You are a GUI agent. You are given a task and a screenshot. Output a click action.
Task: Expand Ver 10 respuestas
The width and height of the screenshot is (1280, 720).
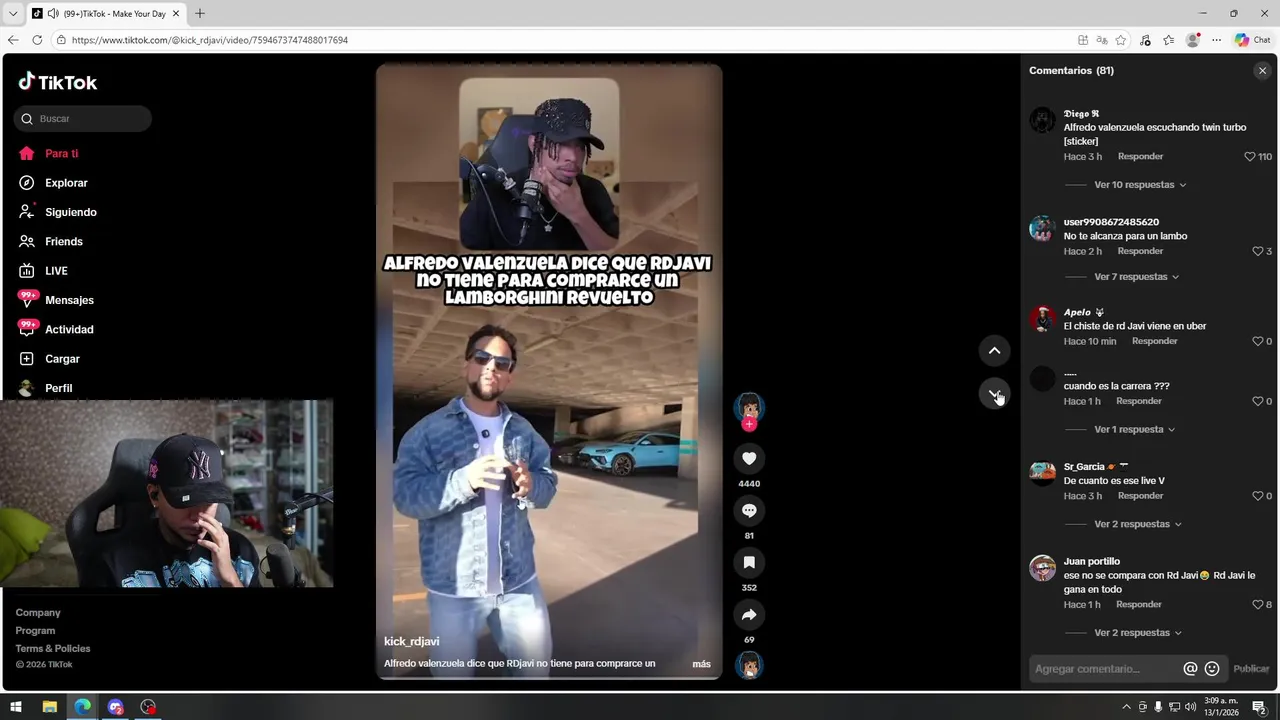coord(1140,185)
